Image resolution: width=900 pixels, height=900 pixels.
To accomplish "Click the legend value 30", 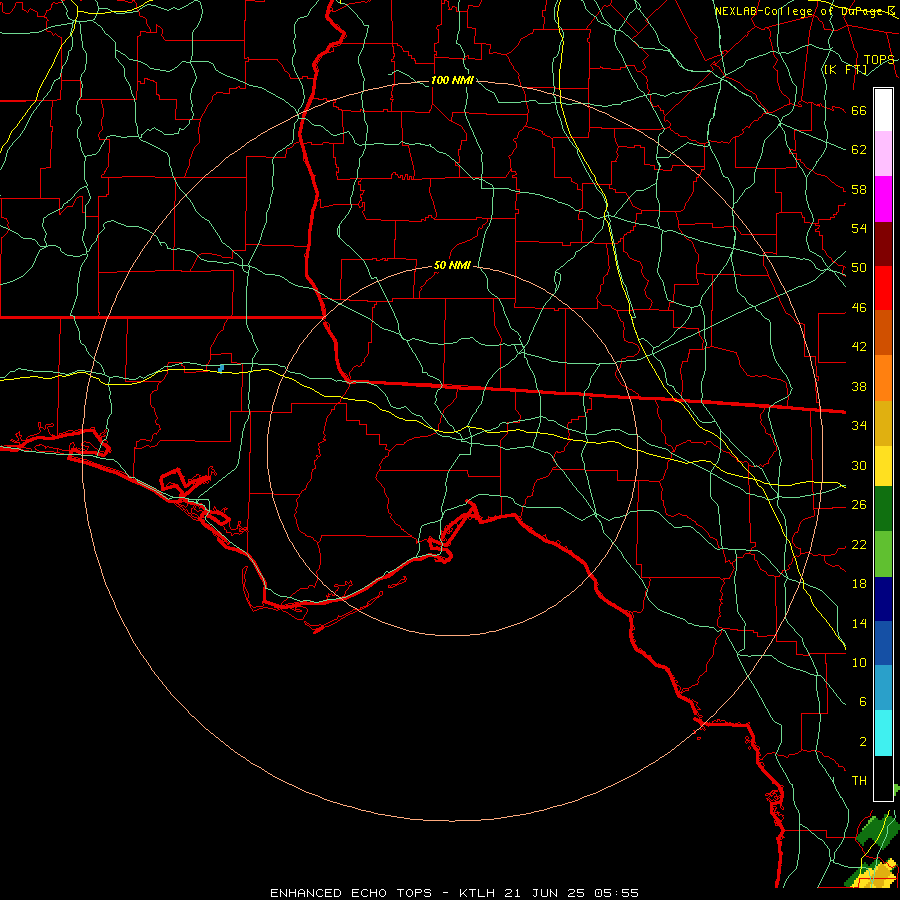I will click(x=859, y=465).
